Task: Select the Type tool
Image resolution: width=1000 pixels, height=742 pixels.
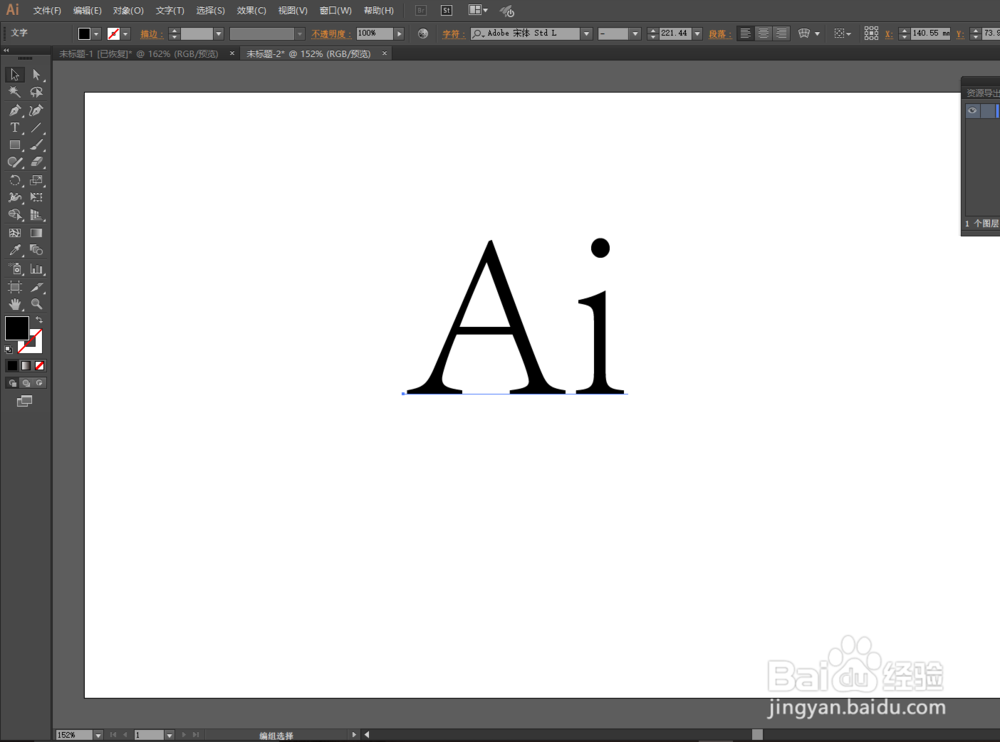Action: coord(15,128)
